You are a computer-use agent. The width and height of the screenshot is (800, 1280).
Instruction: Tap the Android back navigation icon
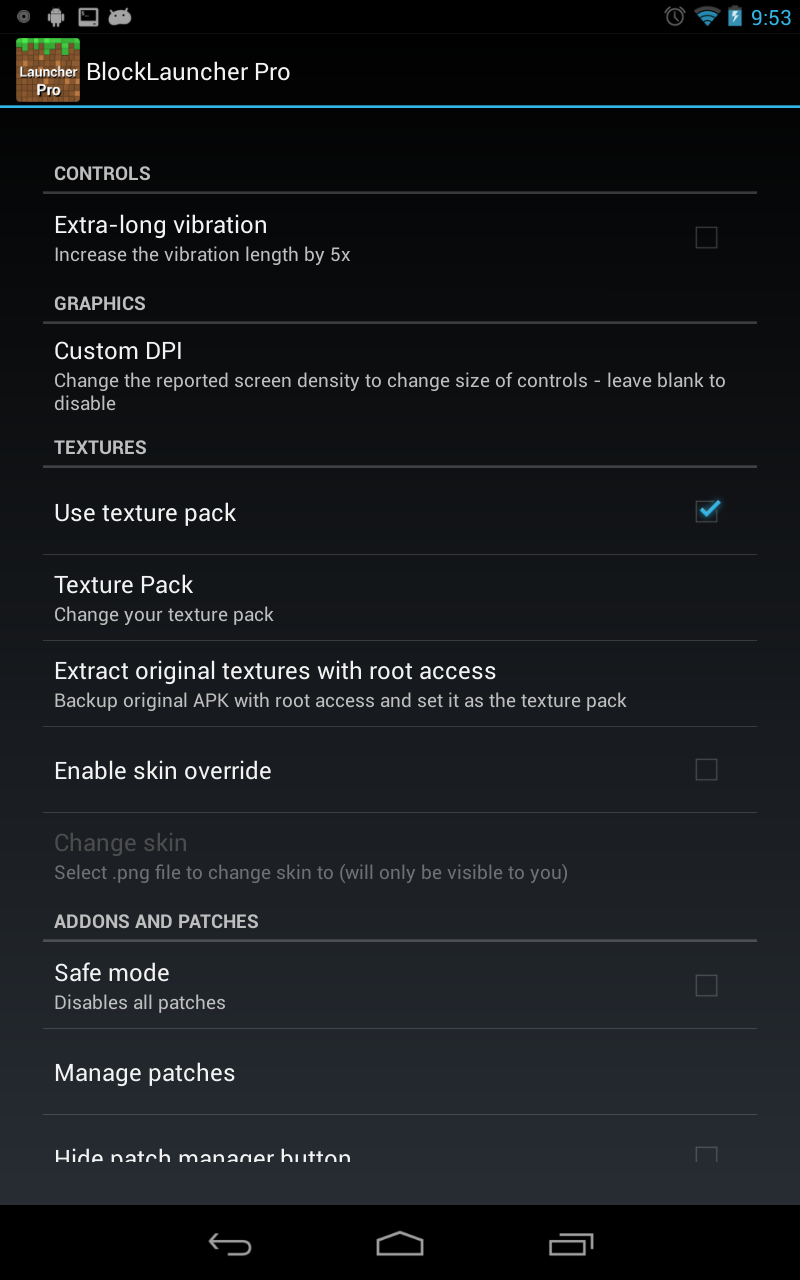coord(229,1243)
